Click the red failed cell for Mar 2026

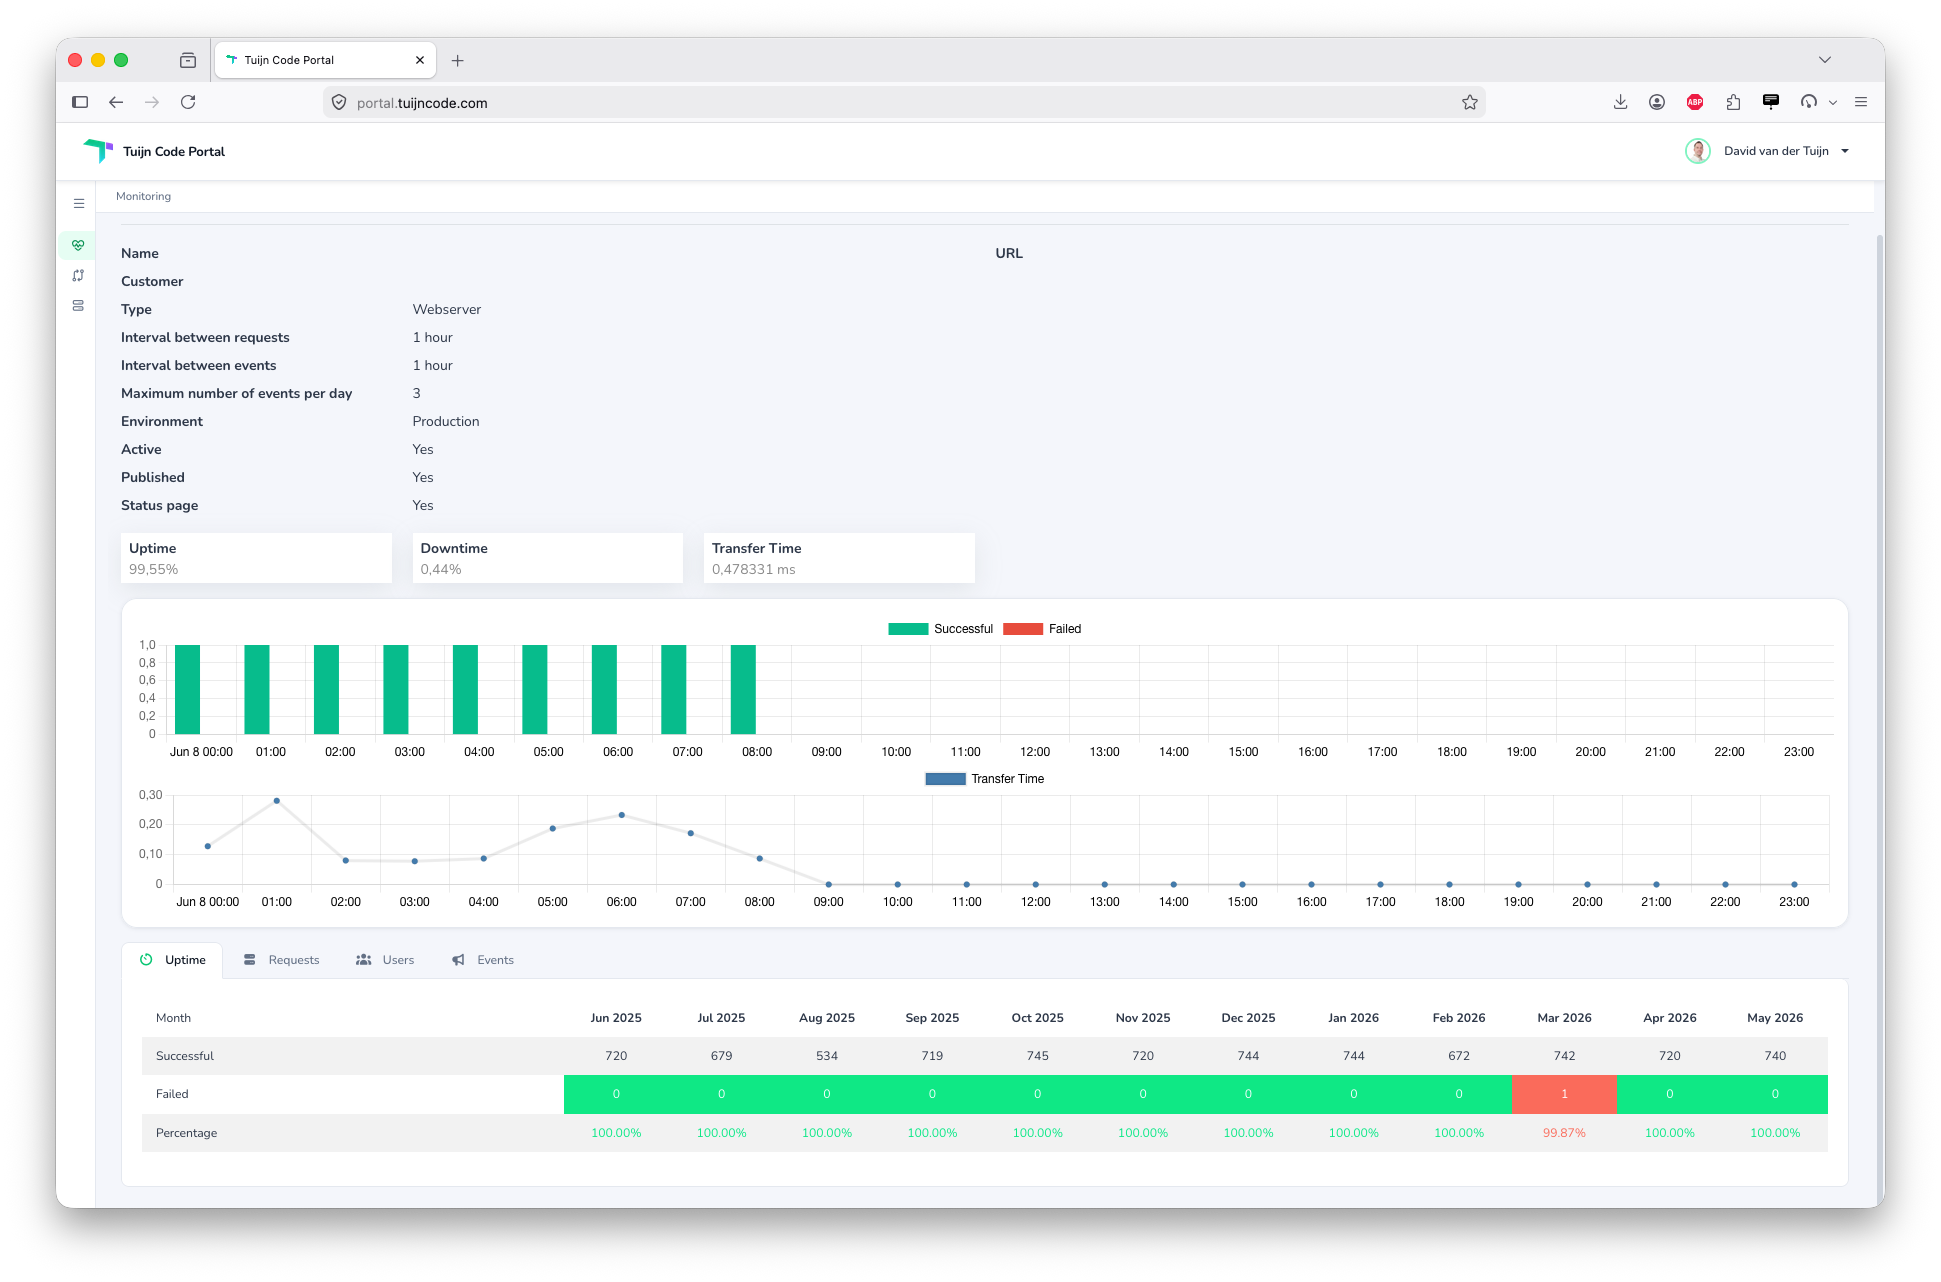pos(1564,1094)
